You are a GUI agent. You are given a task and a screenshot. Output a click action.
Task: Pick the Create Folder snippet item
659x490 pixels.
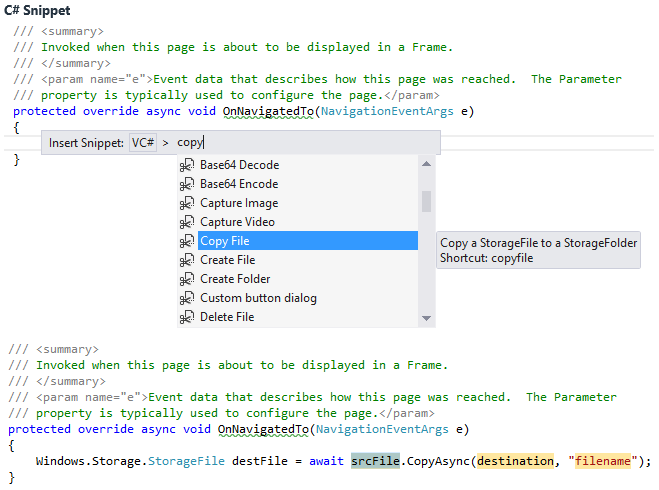tap(235, 279)
